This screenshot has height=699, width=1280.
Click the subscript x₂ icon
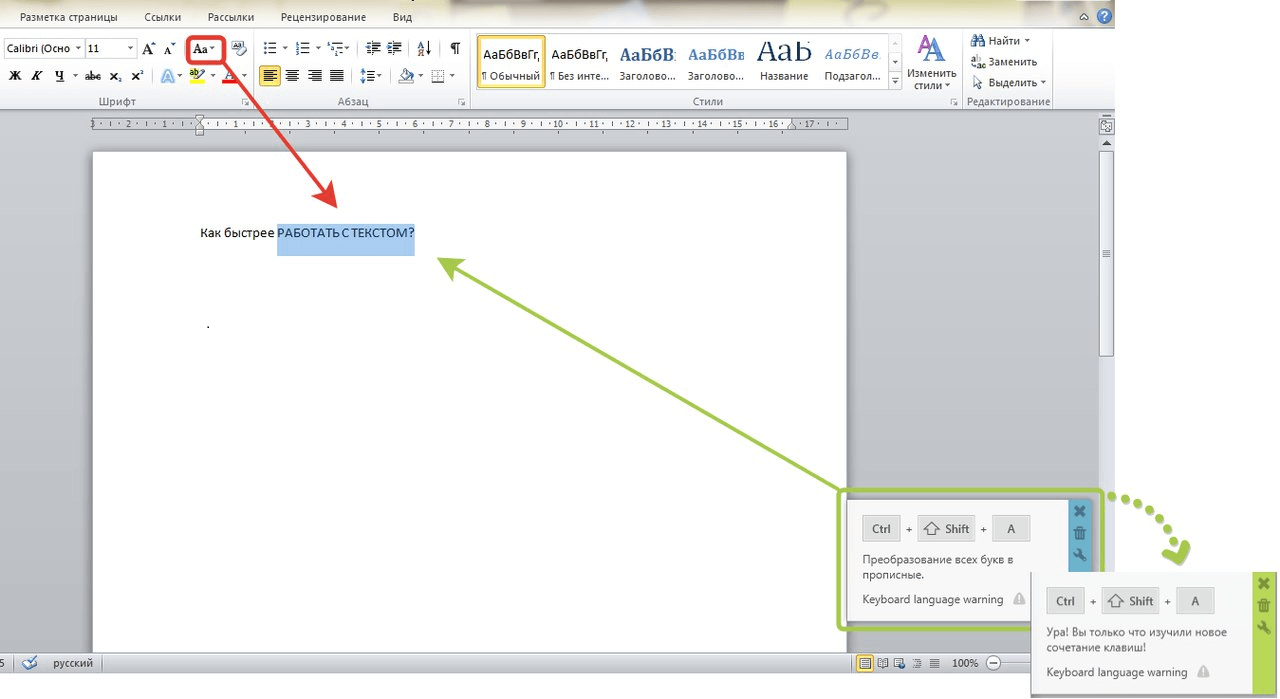[x=115, y=76]
